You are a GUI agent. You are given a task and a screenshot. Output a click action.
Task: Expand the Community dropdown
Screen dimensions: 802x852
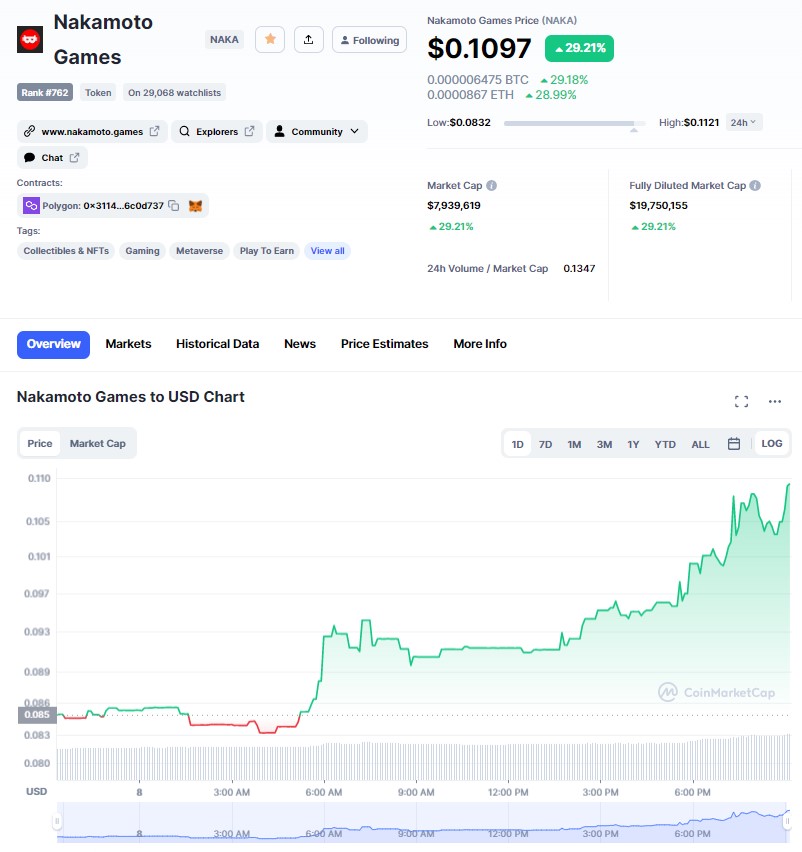(x=317, y=131)
